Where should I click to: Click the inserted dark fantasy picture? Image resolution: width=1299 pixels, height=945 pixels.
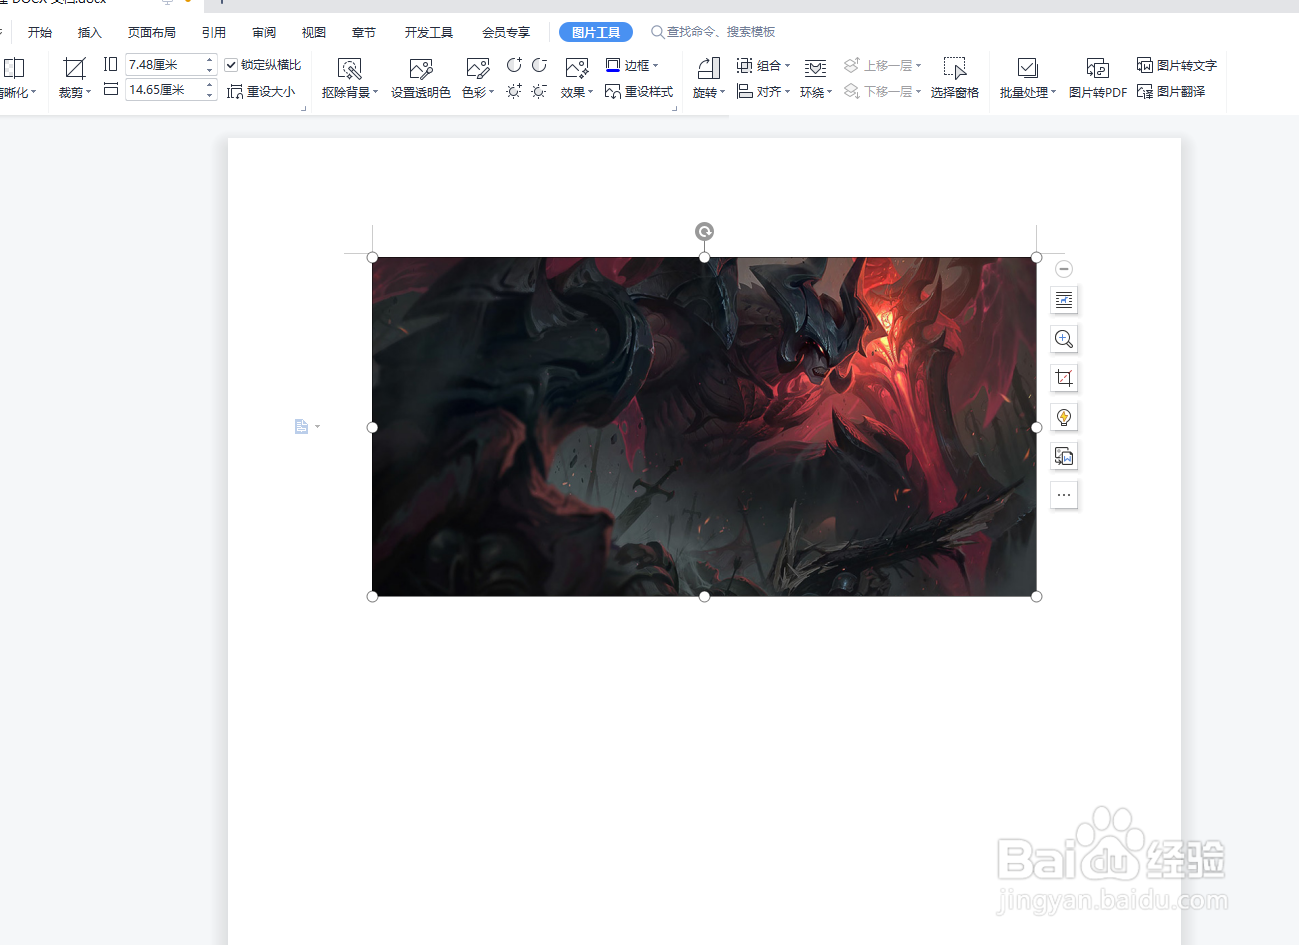704,427
